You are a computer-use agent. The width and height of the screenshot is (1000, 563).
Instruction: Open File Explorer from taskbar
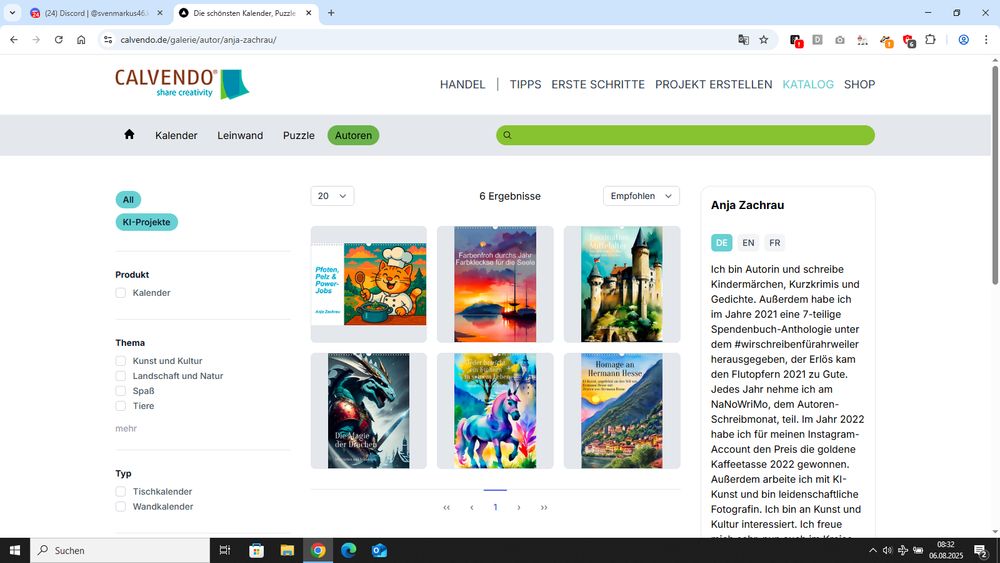287,550
